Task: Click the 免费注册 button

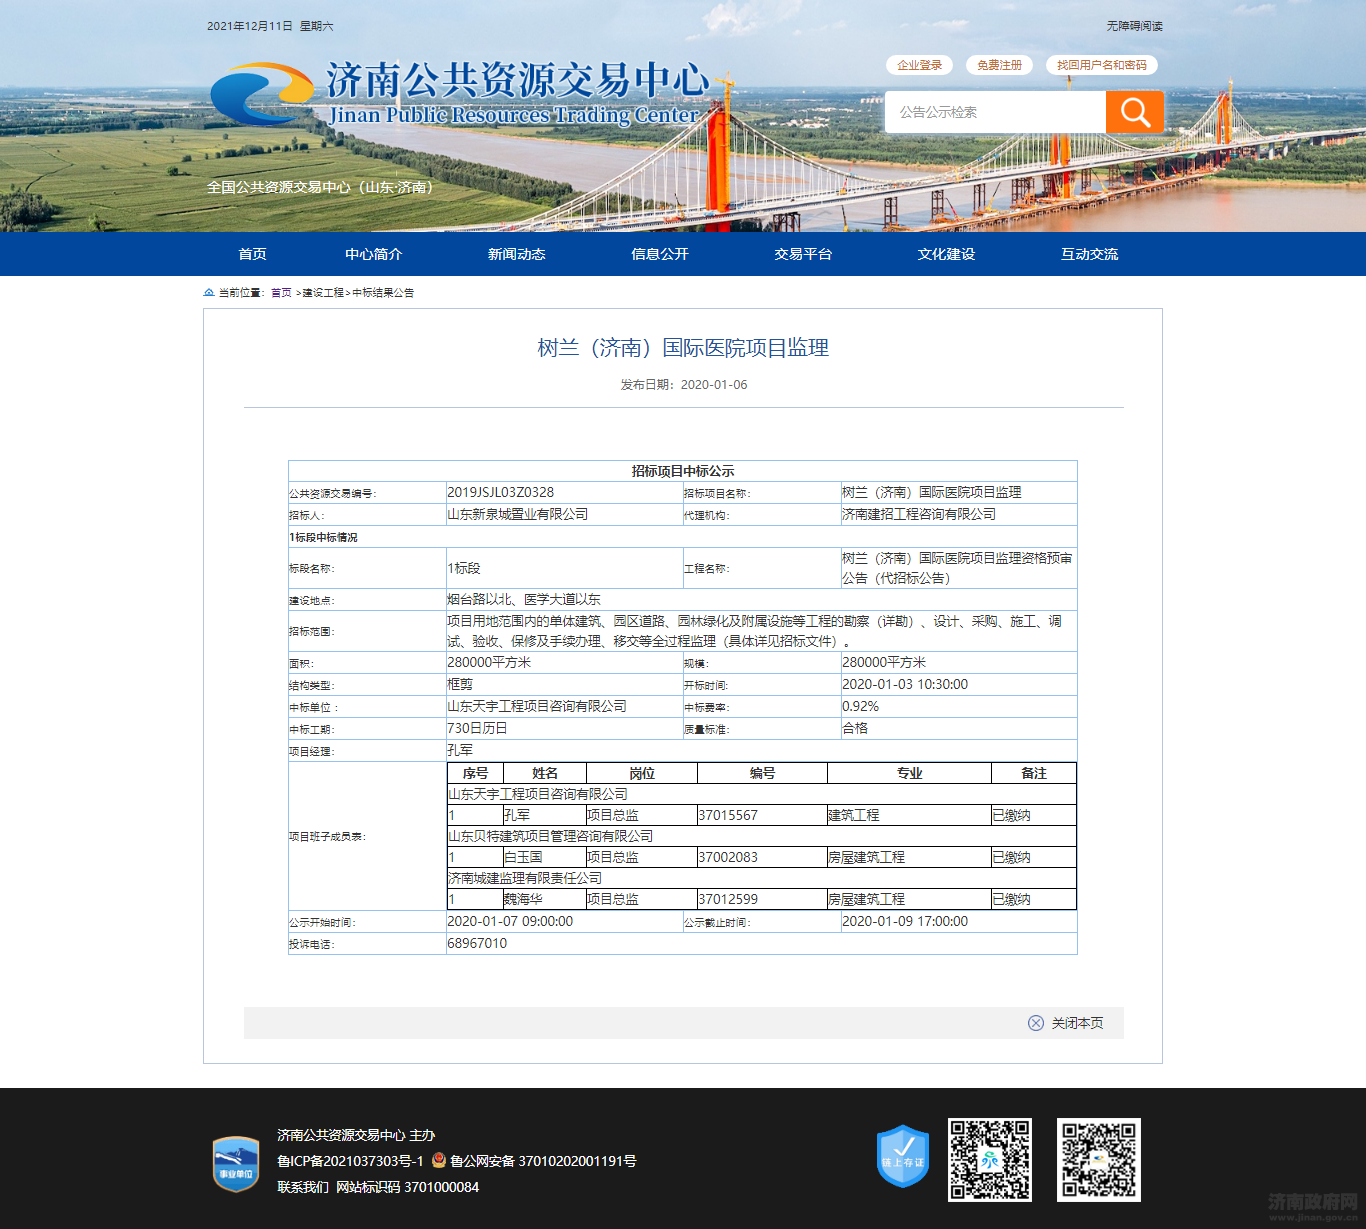Action: click(x=999, y=65)
